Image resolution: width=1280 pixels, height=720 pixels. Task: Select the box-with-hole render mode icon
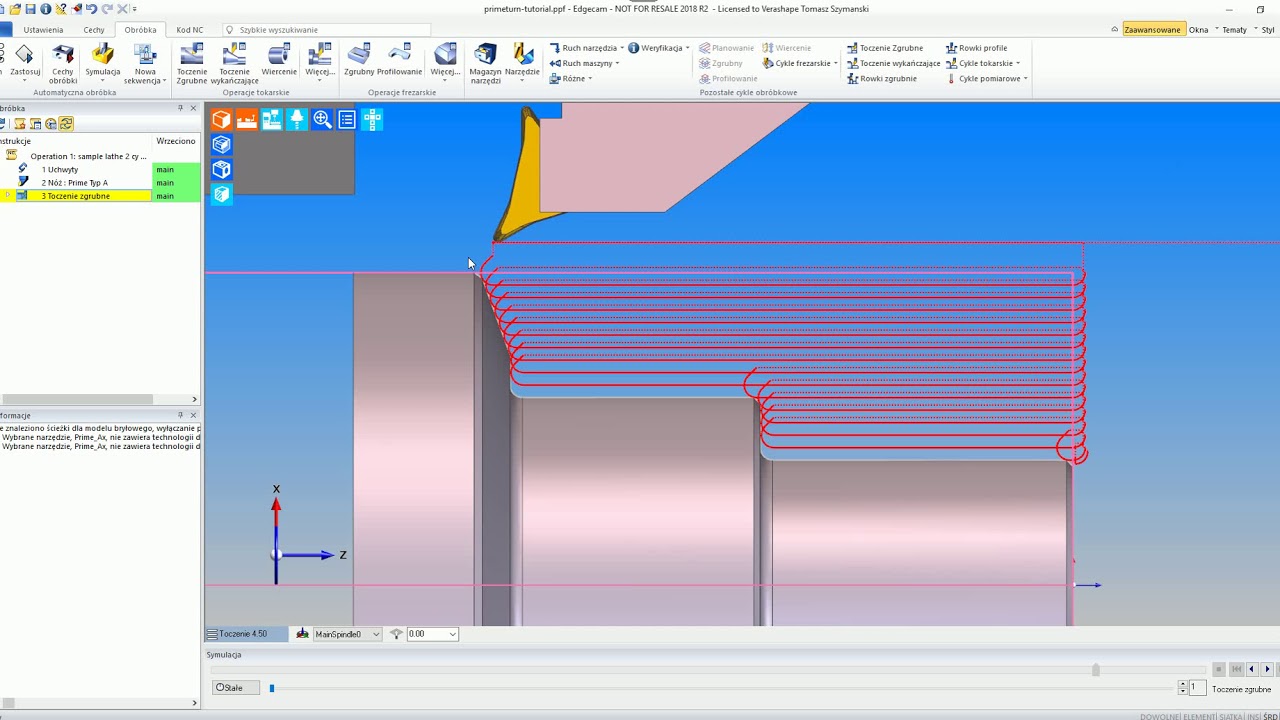(221, 170)
